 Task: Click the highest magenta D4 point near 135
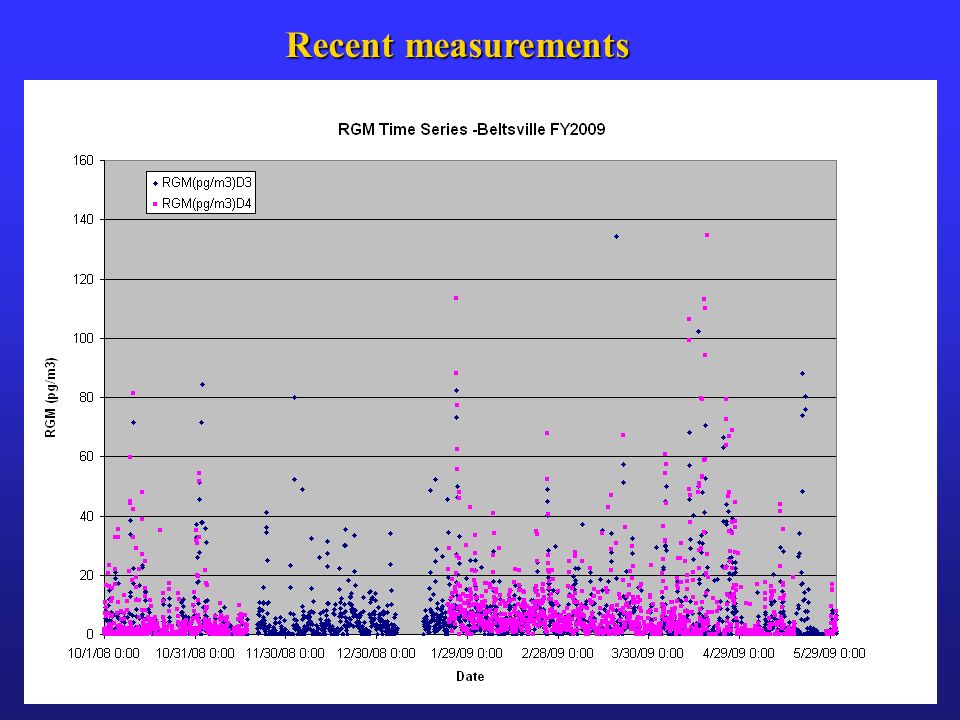tap(707, 234)
